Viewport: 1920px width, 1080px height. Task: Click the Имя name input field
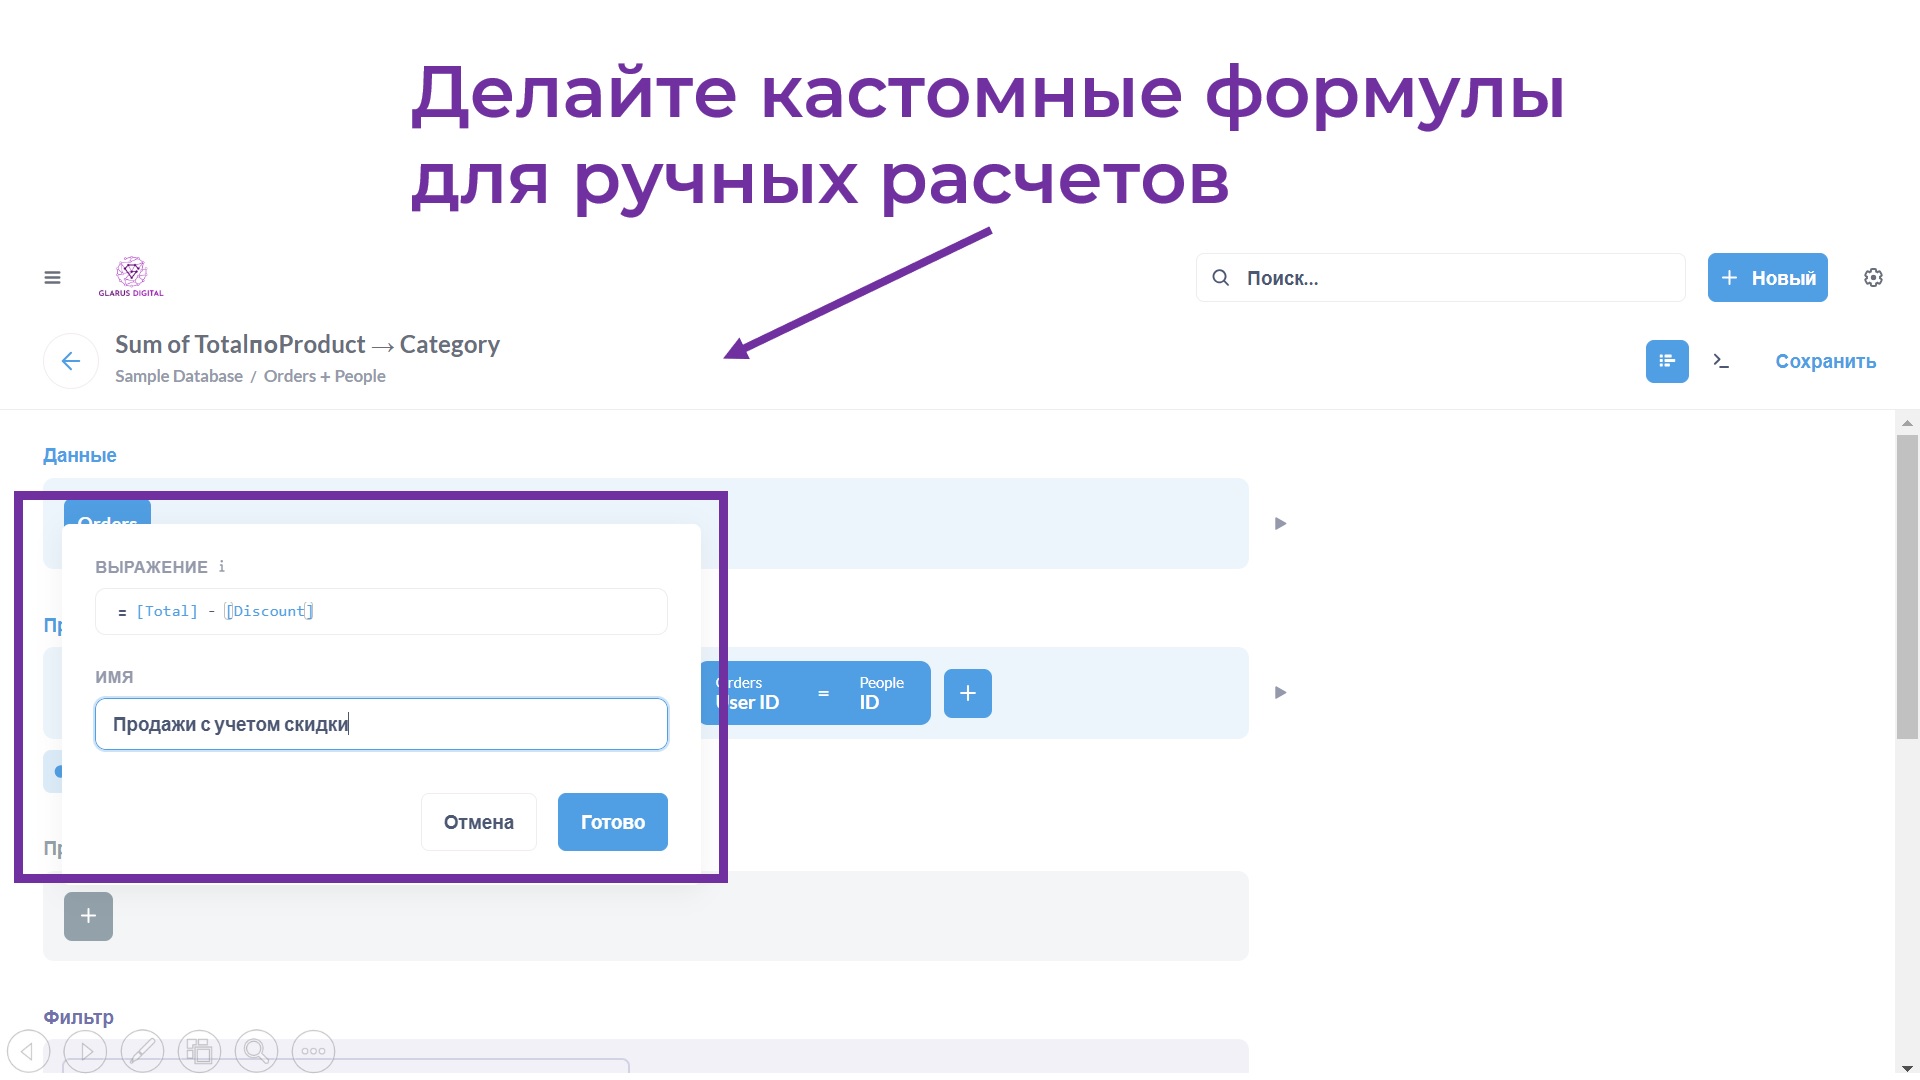[381, 724]
